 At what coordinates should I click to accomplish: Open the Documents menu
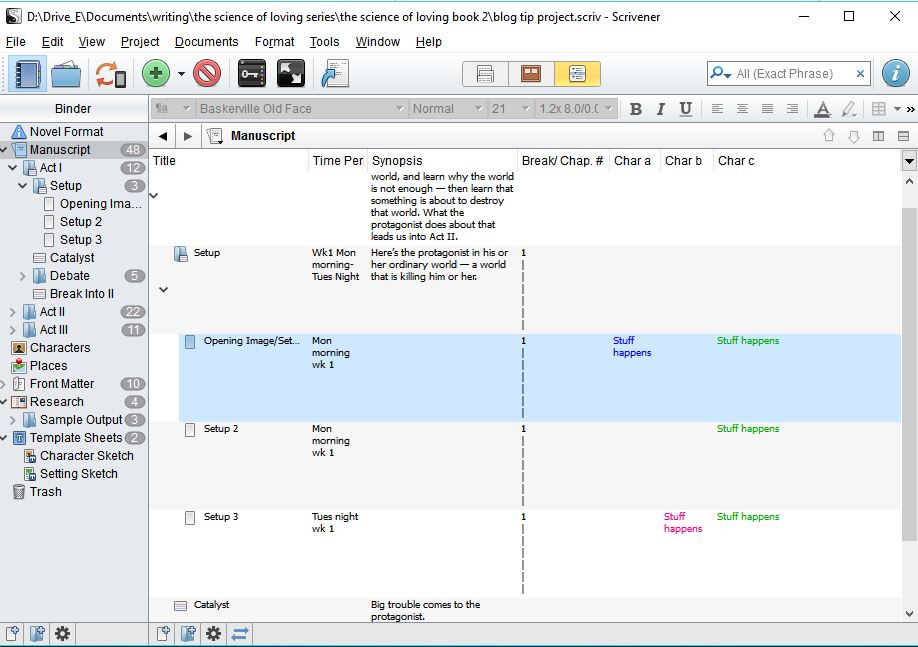pyautogui.click(x=206, y=42)
